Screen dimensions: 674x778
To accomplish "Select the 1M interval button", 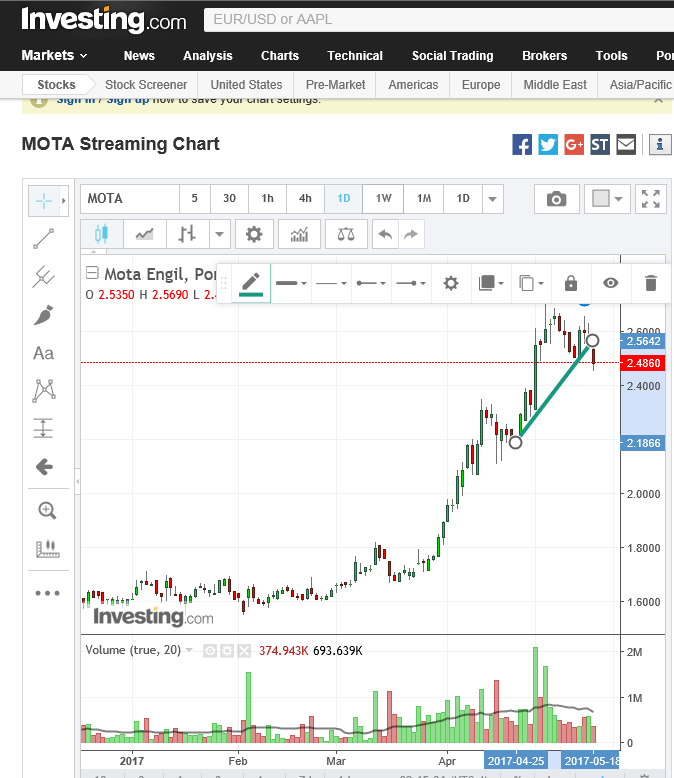I will [424, 199].
